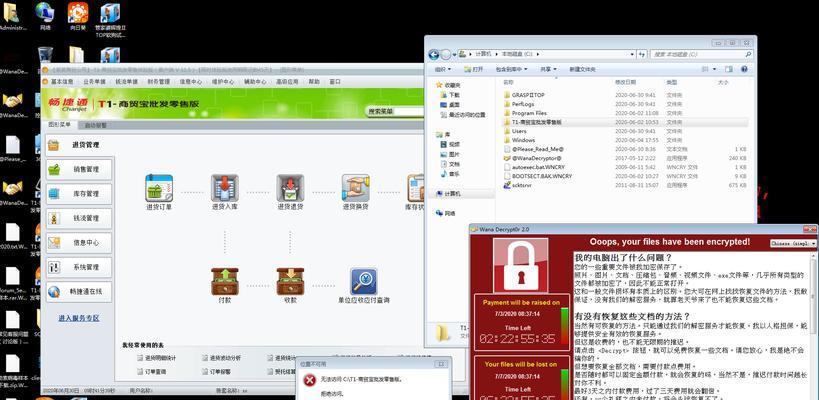Open the 订单报警 report shortcut

tap(217, 372)
